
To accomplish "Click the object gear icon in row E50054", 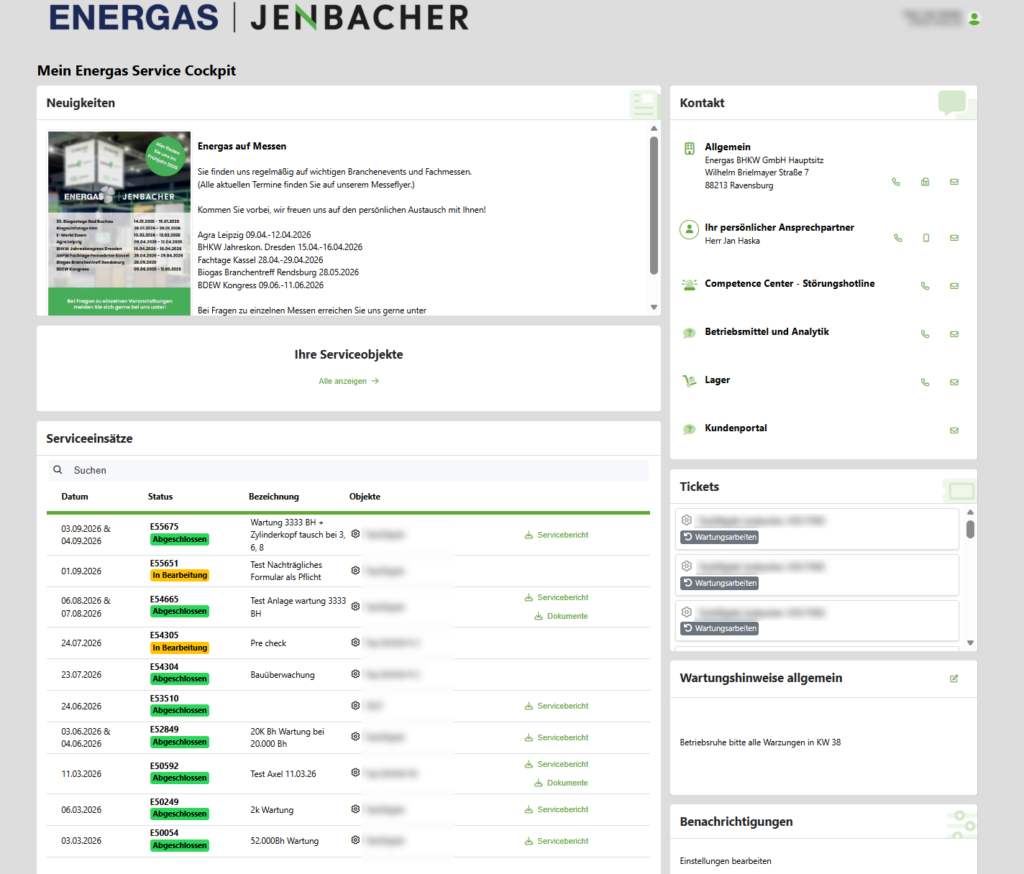I will pos(355,840).
